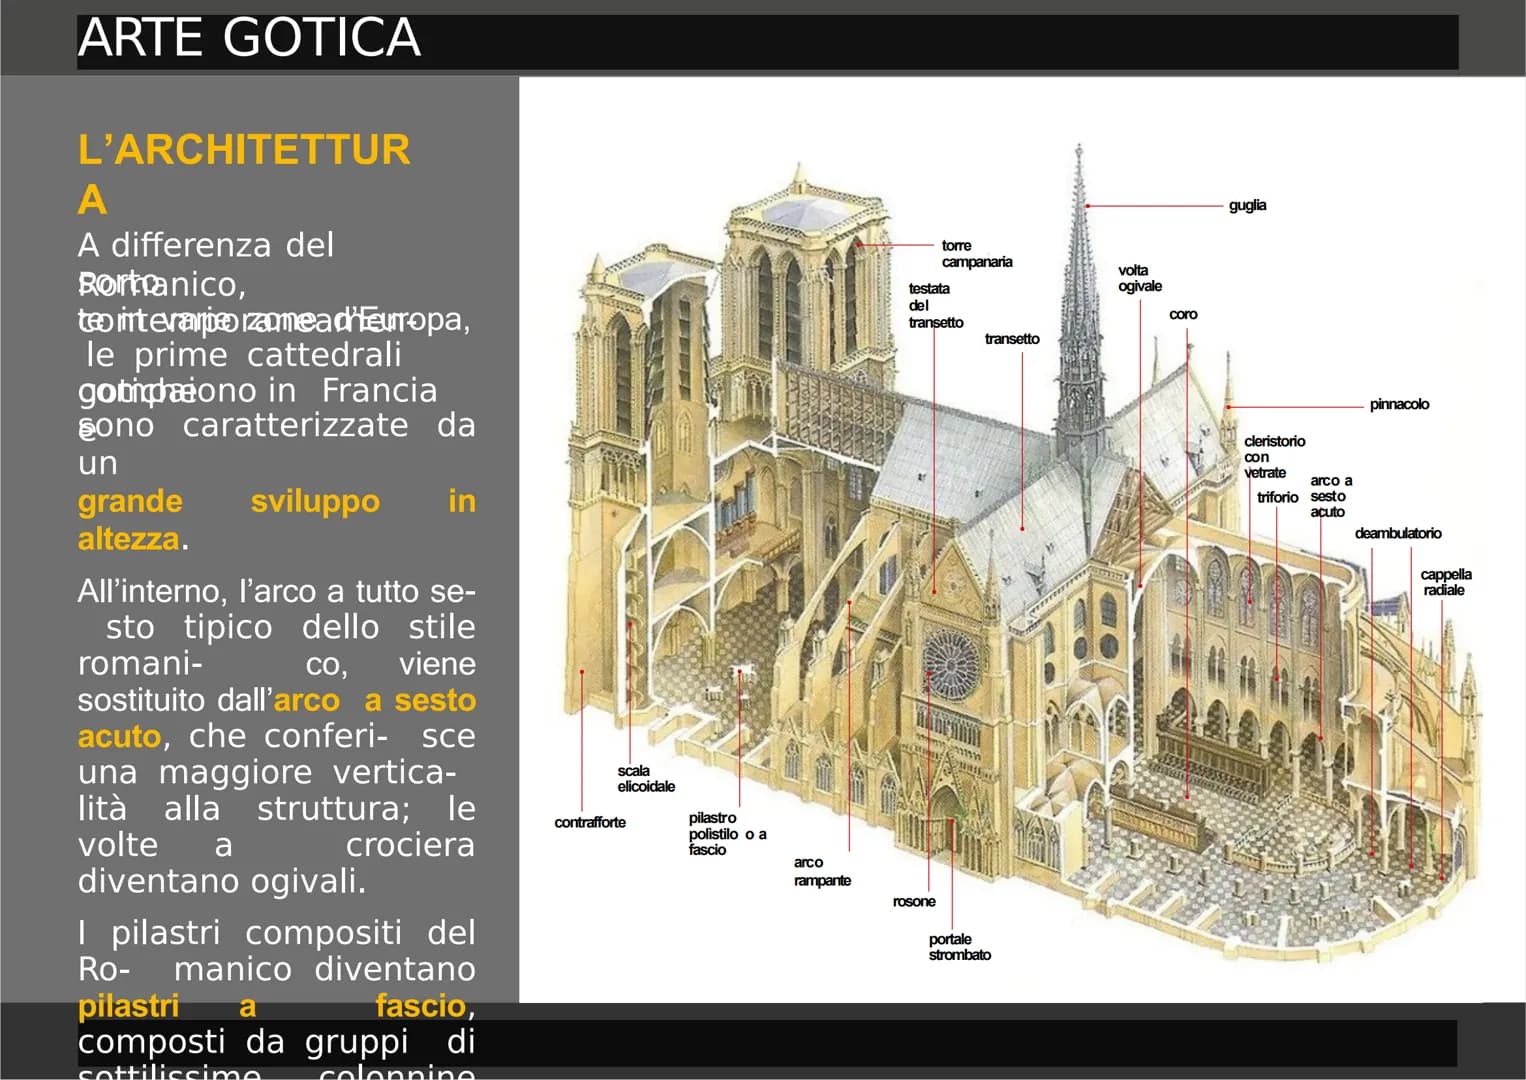The height and width of the screenshot is (1080, 1526).
Task: Click the 'arco a sesto acuto' diagram label
Action: point(1331,496)
